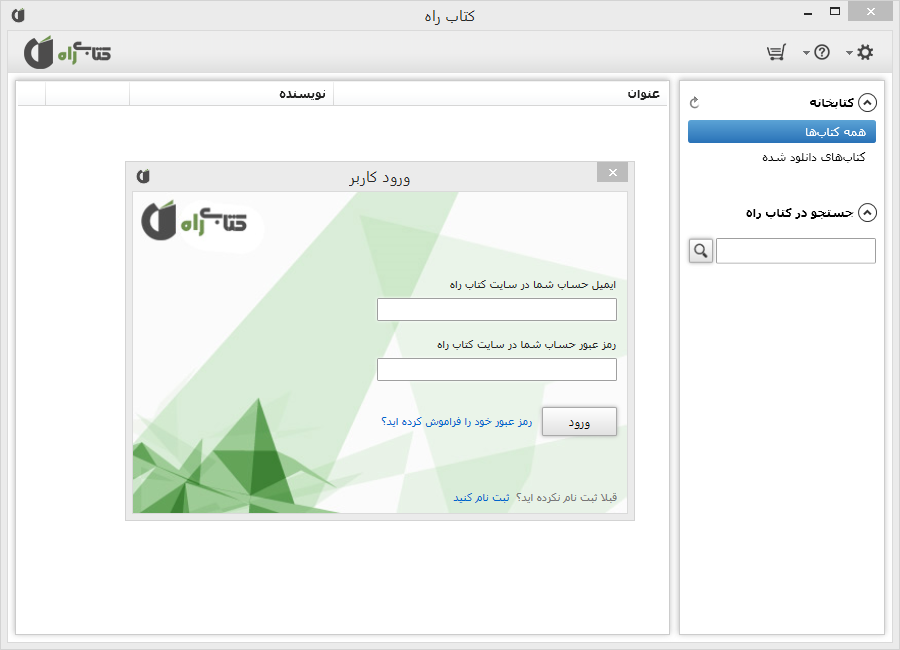Expand the dropdown arrow beside help icon
900x650 pixels.
click(806, 53)
